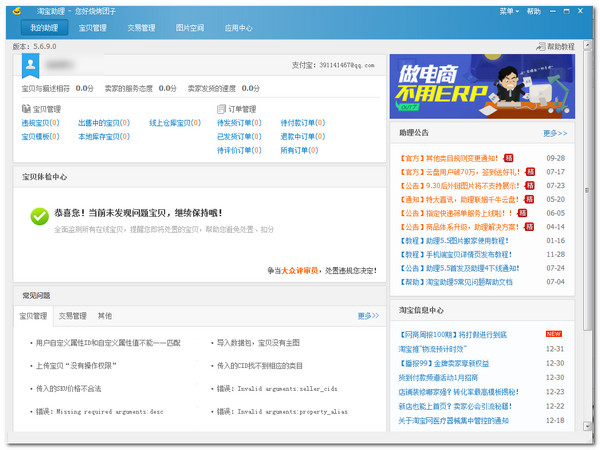Open FAQ 导入数据包，宝贝没有主图
This screenshot has height=450, width=600.
(258, 343)
